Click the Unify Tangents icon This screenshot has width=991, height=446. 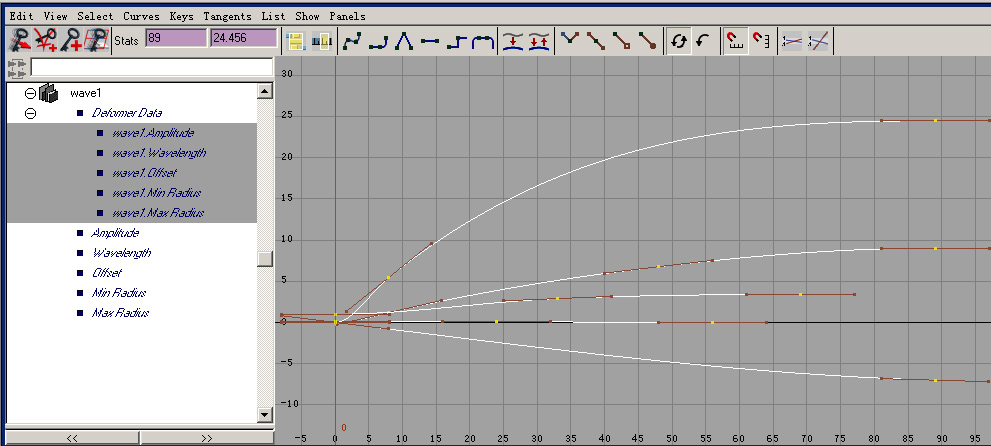pyautogui.click(x=597, y=42)
